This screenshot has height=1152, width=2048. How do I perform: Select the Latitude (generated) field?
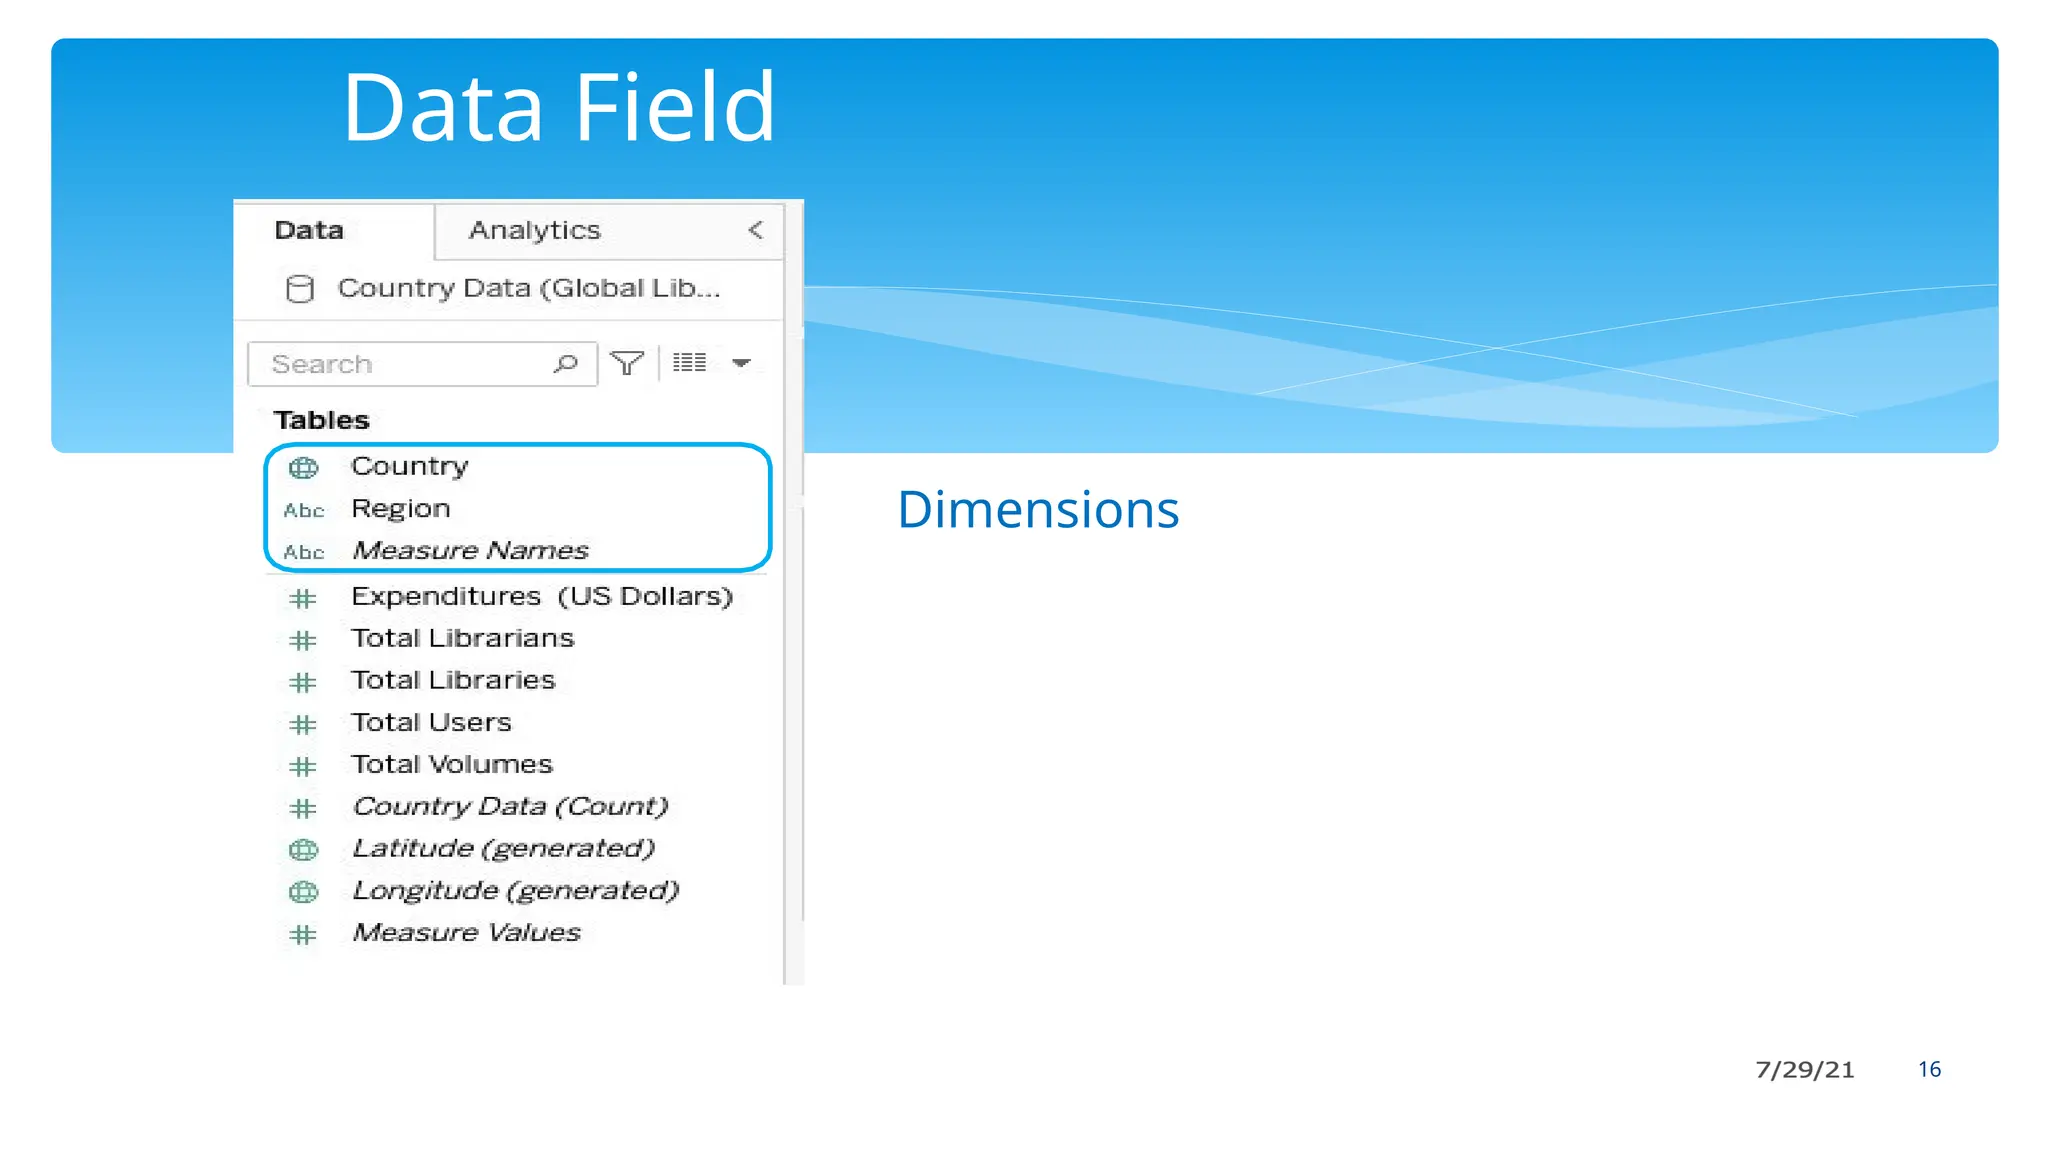click(x=504, y=848)
